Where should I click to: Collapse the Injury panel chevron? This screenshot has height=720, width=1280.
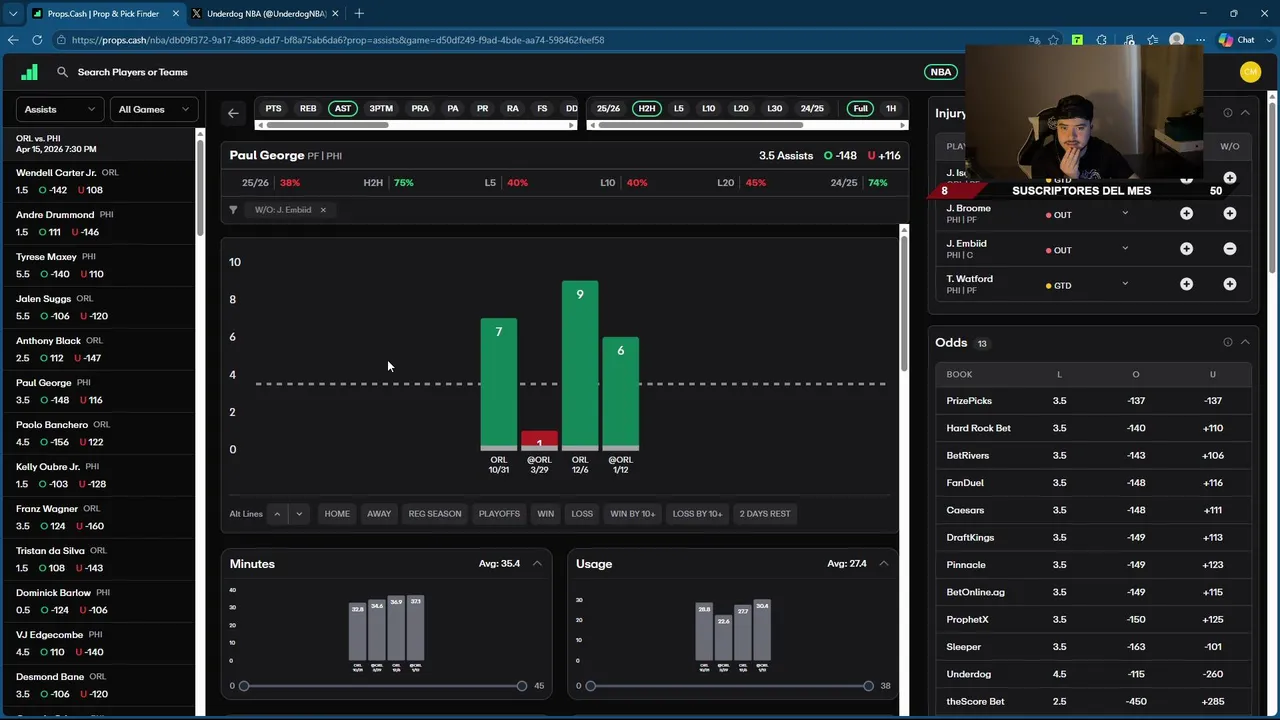(x=1245, y=113)
